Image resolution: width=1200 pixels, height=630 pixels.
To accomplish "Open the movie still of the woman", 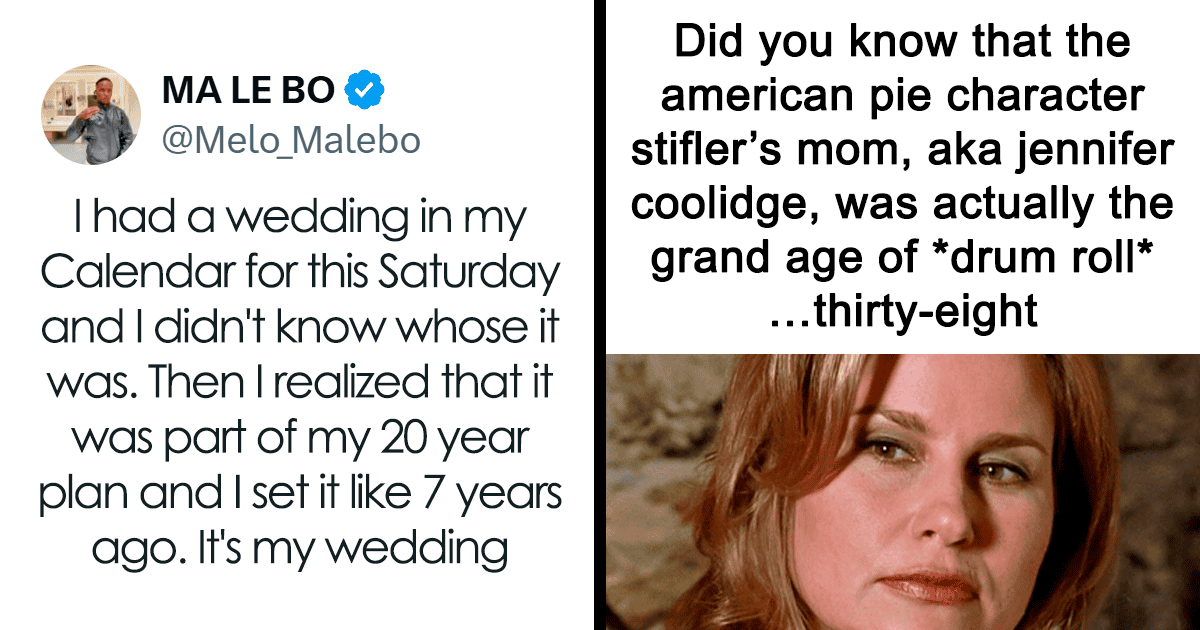I will [x=901, y=490].
